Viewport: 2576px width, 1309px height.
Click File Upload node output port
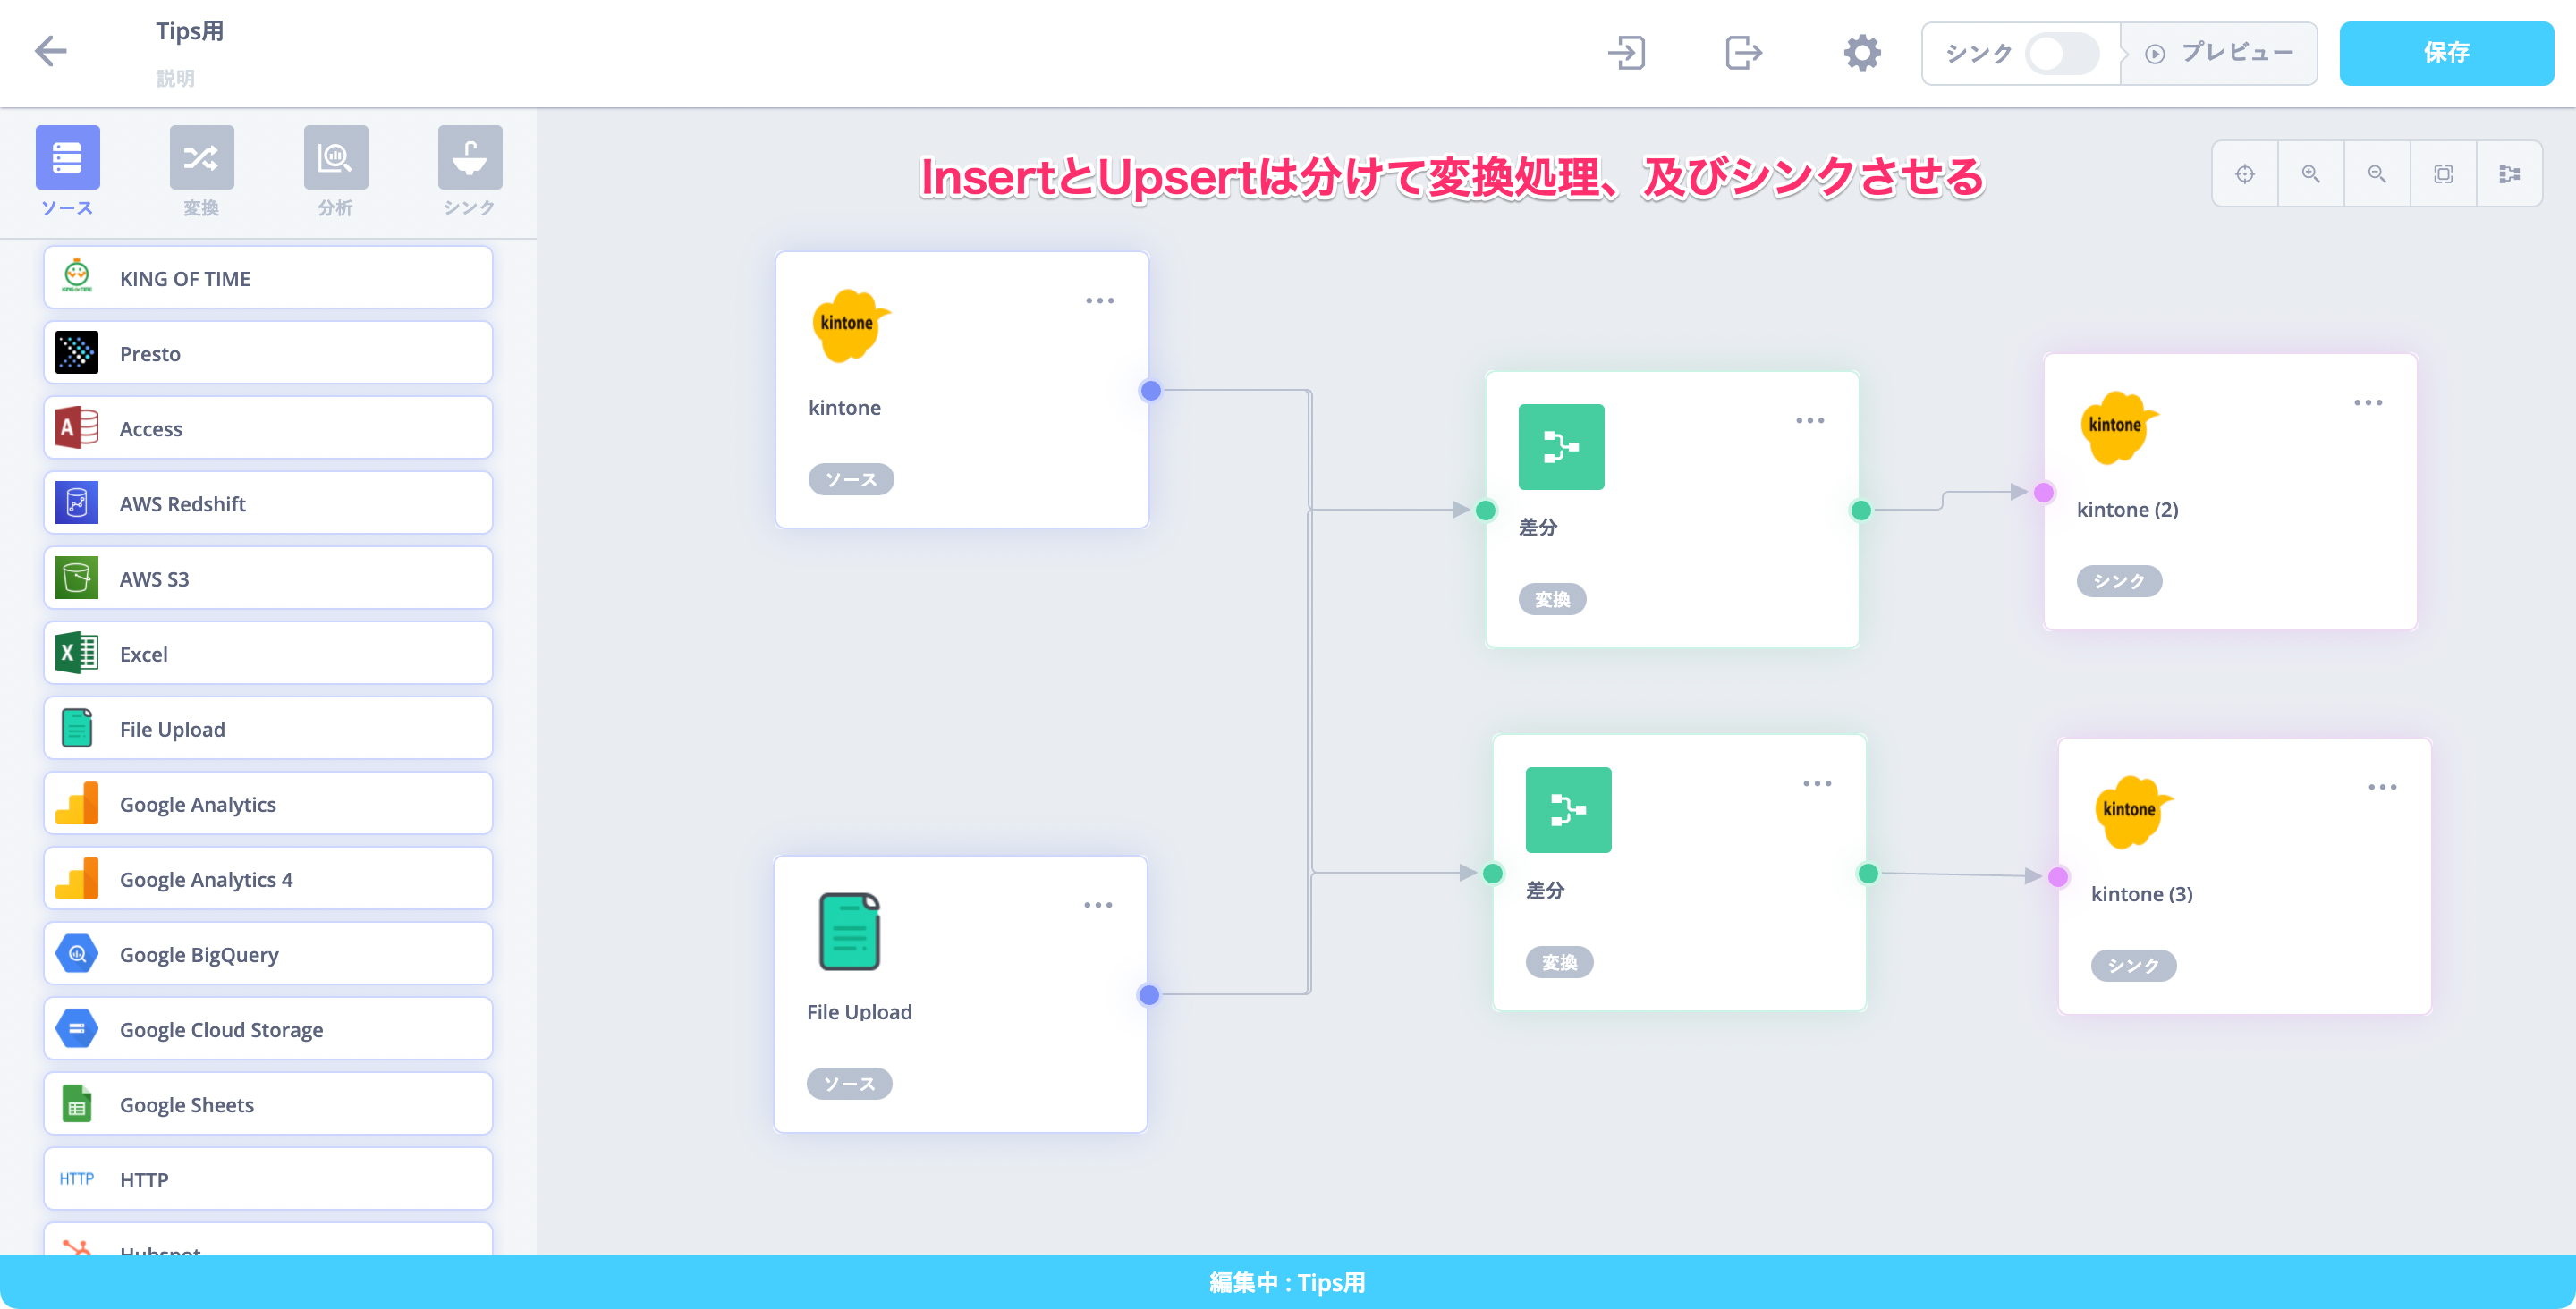click(1149, 995)
